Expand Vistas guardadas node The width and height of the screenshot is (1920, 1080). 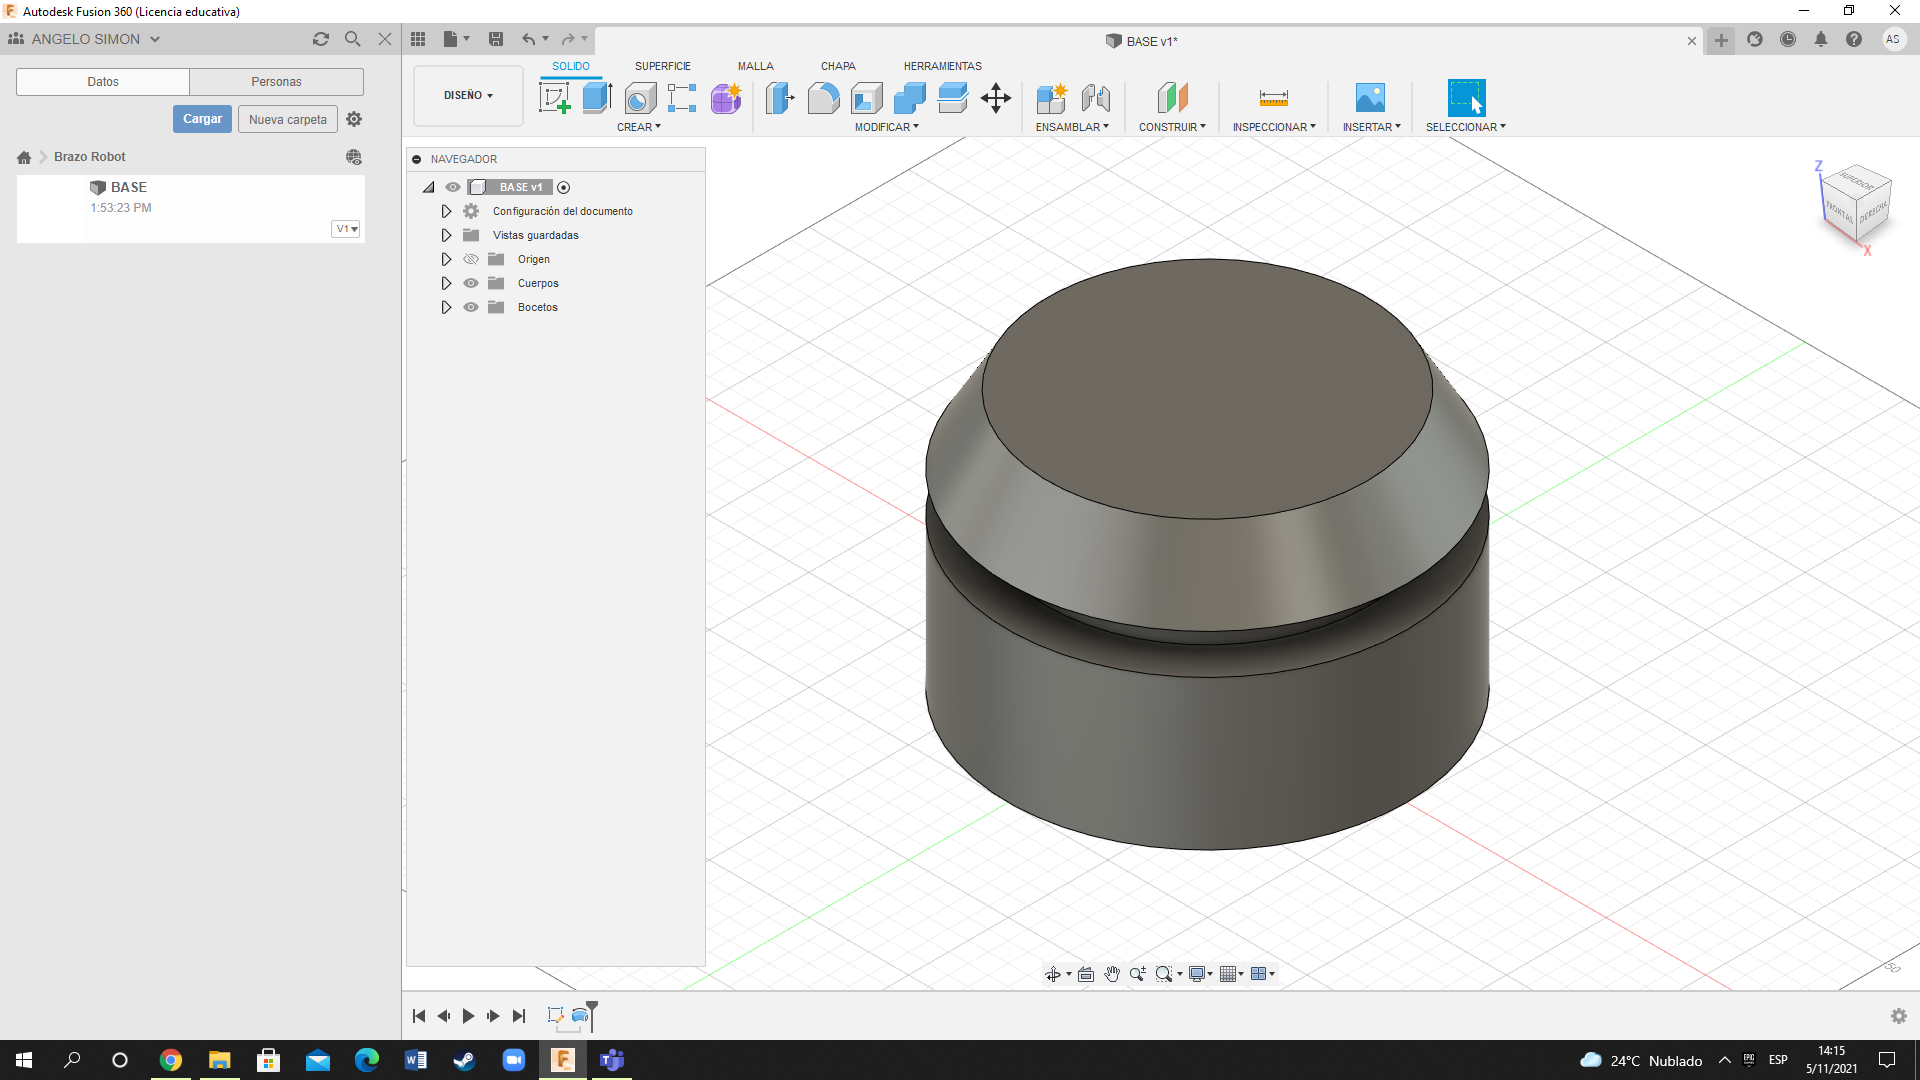[446, 235]
